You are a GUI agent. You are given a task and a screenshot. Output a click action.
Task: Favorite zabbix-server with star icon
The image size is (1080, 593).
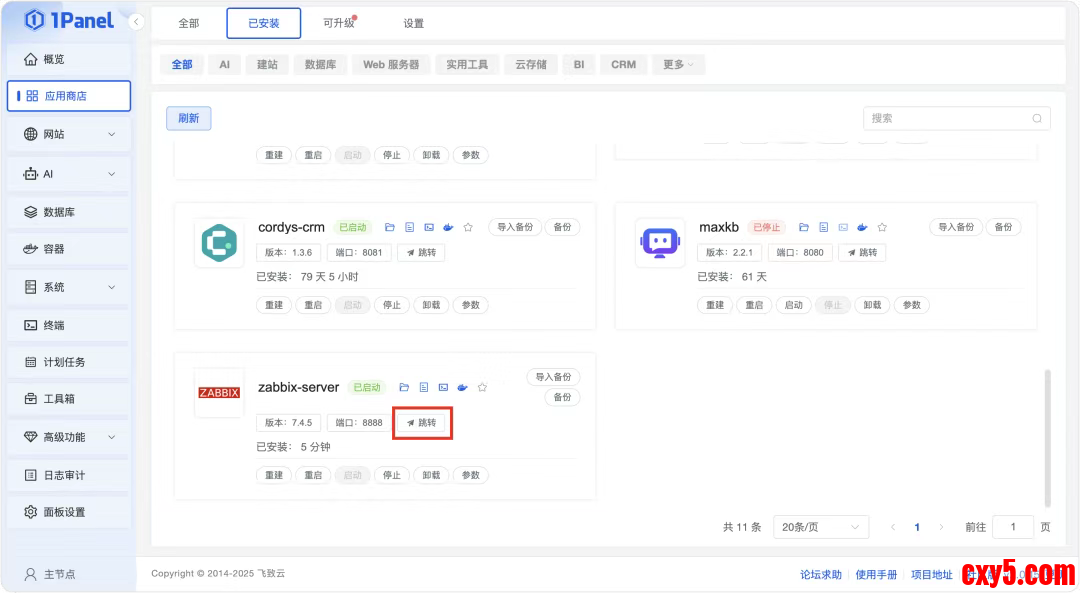(x=482, y=387)
